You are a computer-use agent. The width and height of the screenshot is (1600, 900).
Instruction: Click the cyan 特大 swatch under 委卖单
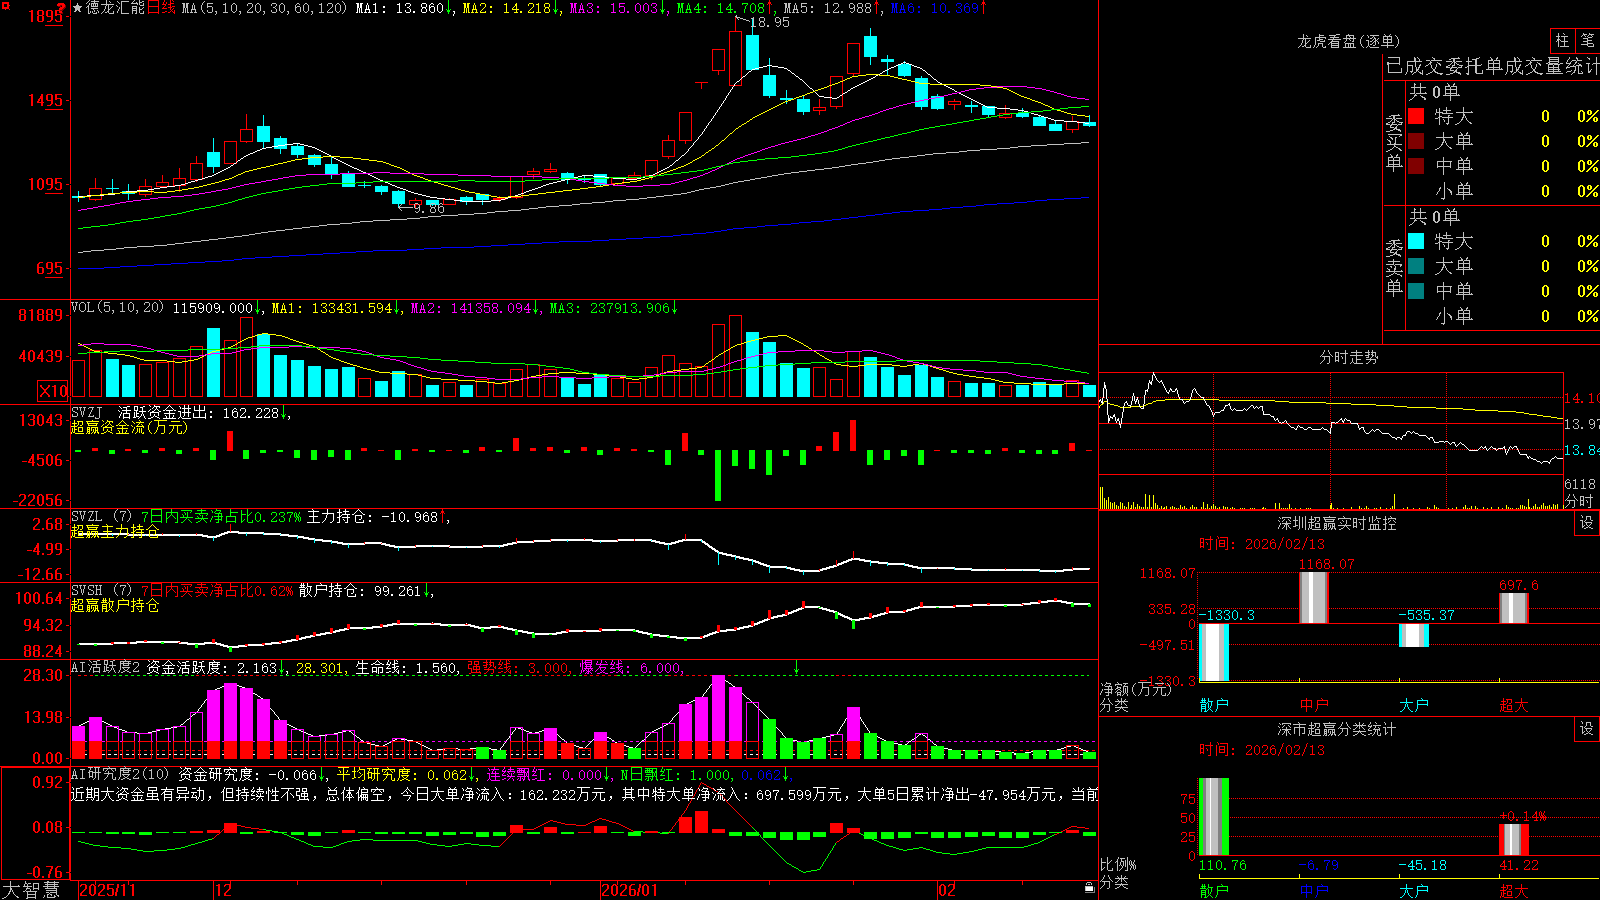click(1416, 241)
